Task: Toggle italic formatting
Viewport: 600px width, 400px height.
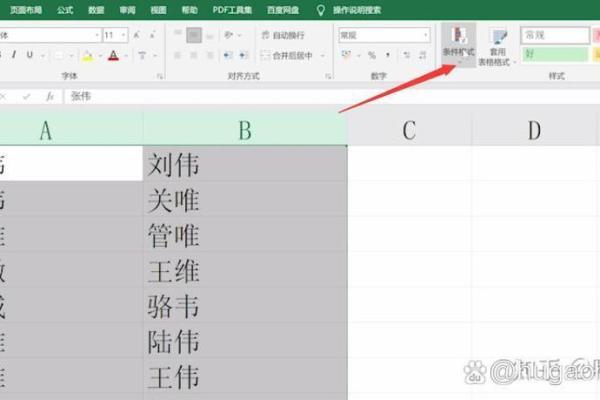Action: (14, 55)
